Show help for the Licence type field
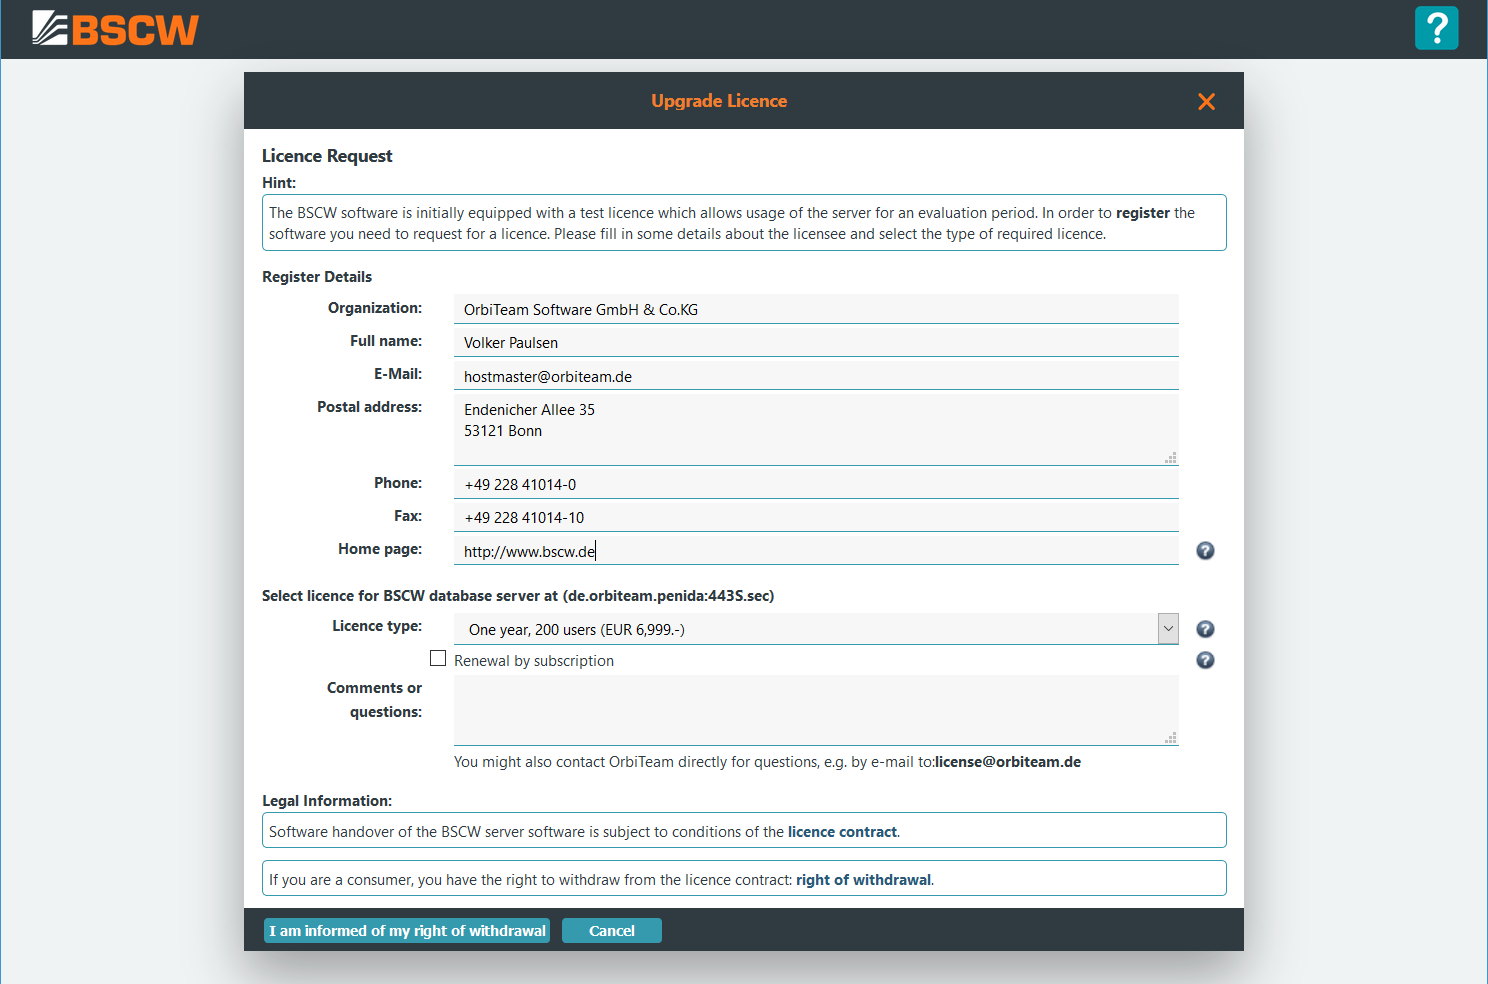Screen dimensions: 1488x984 (1205, 629)
